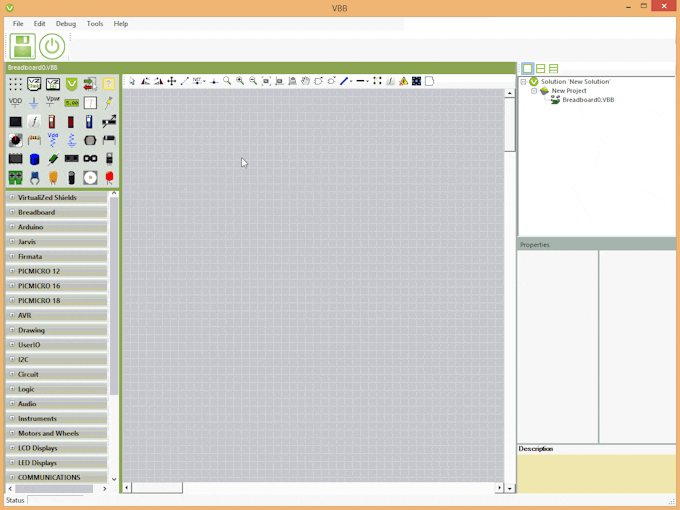Select the red LED component
This screenshot has width=680, height=510.
109,178
